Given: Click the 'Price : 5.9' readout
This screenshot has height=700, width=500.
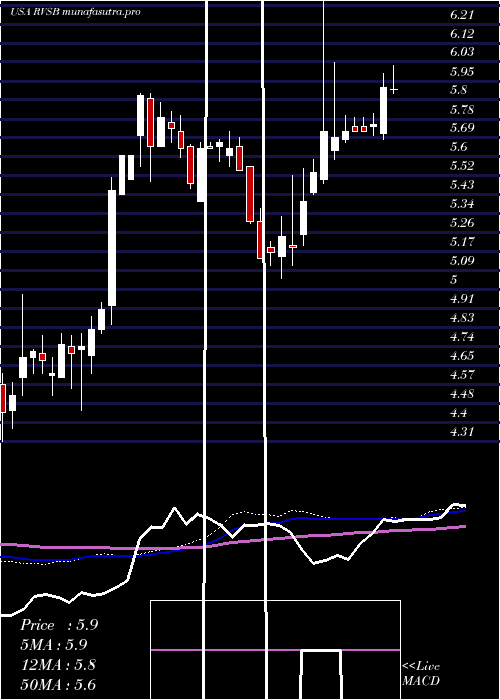Looking at the screenshot, I should pyautogui.click(x=59, y=625).
